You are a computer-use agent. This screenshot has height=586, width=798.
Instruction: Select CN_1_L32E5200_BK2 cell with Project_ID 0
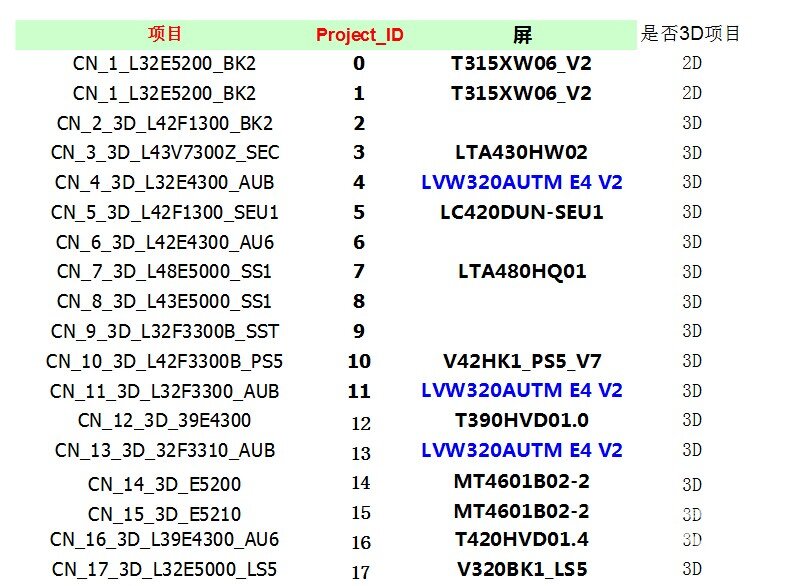(164, 64)
